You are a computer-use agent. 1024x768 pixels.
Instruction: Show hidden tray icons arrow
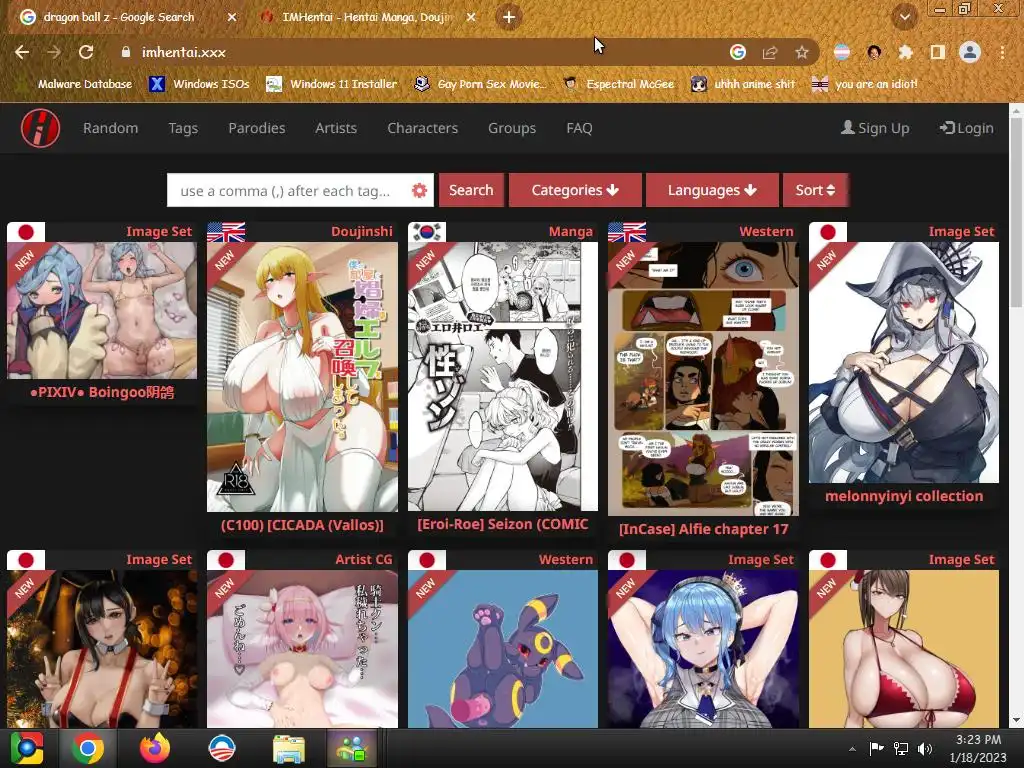tap(852, 749)
